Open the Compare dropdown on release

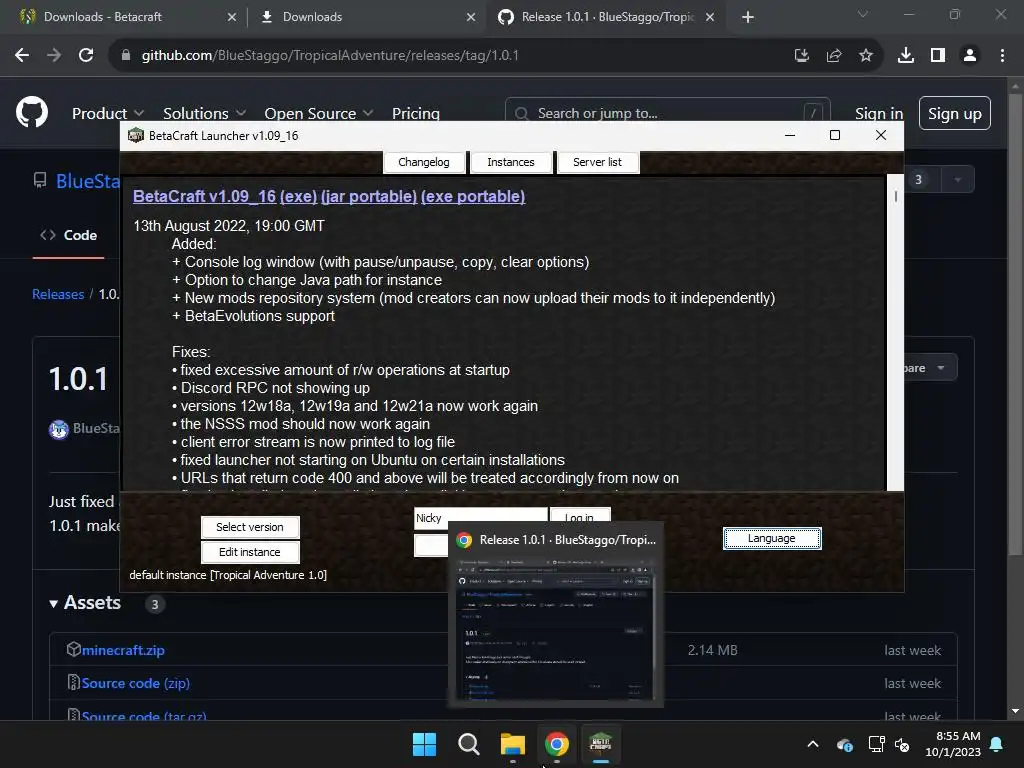click(x=930, y=368)
